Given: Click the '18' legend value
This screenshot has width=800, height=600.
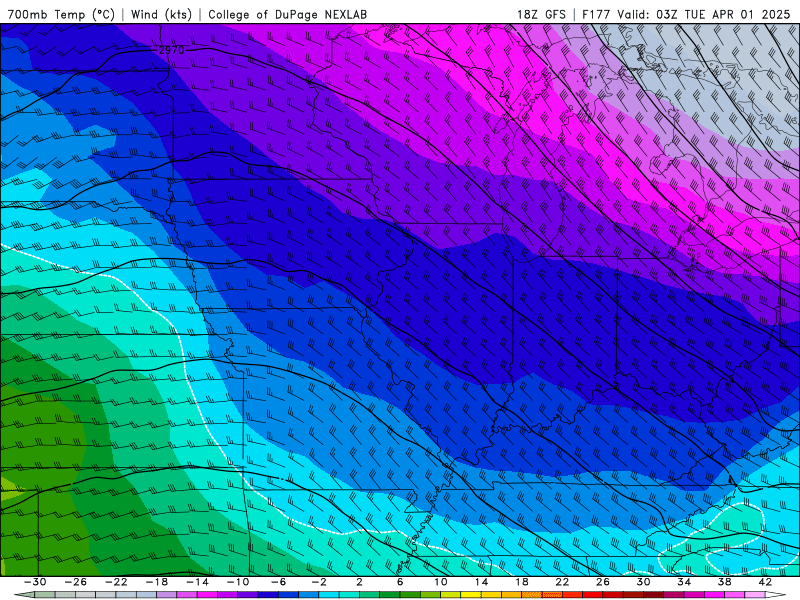Looking at the screenshot, I should [521, 582].
